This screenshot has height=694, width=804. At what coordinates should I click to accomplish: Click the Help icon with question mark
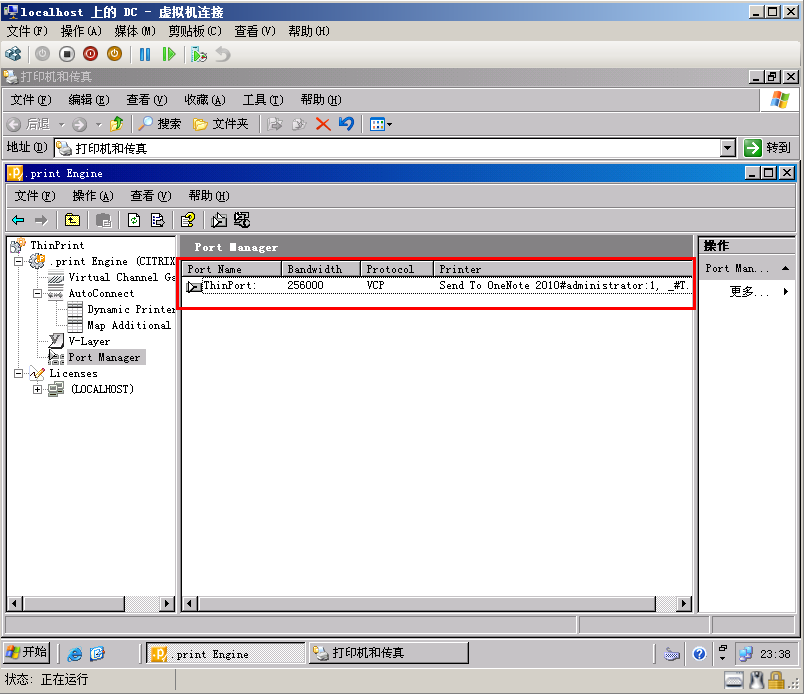(188, 220)
